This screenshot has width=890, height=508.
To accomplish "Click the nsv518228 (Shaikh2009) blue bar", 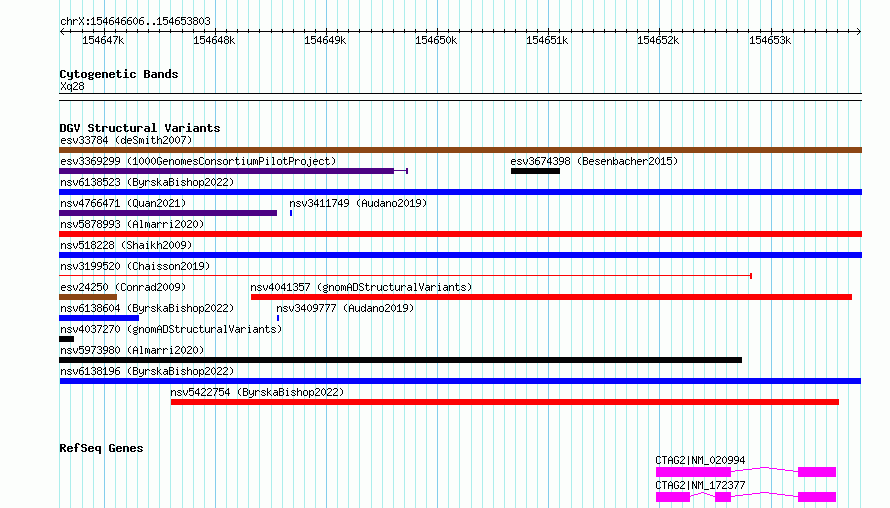I will pos(460,255).
